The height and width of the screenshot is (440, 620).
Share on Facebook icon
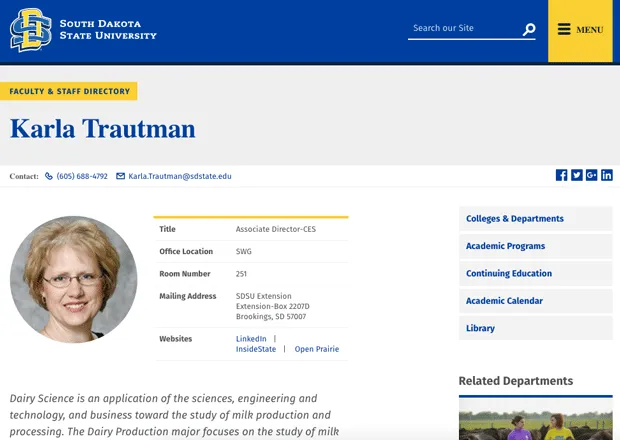(561, 175)
